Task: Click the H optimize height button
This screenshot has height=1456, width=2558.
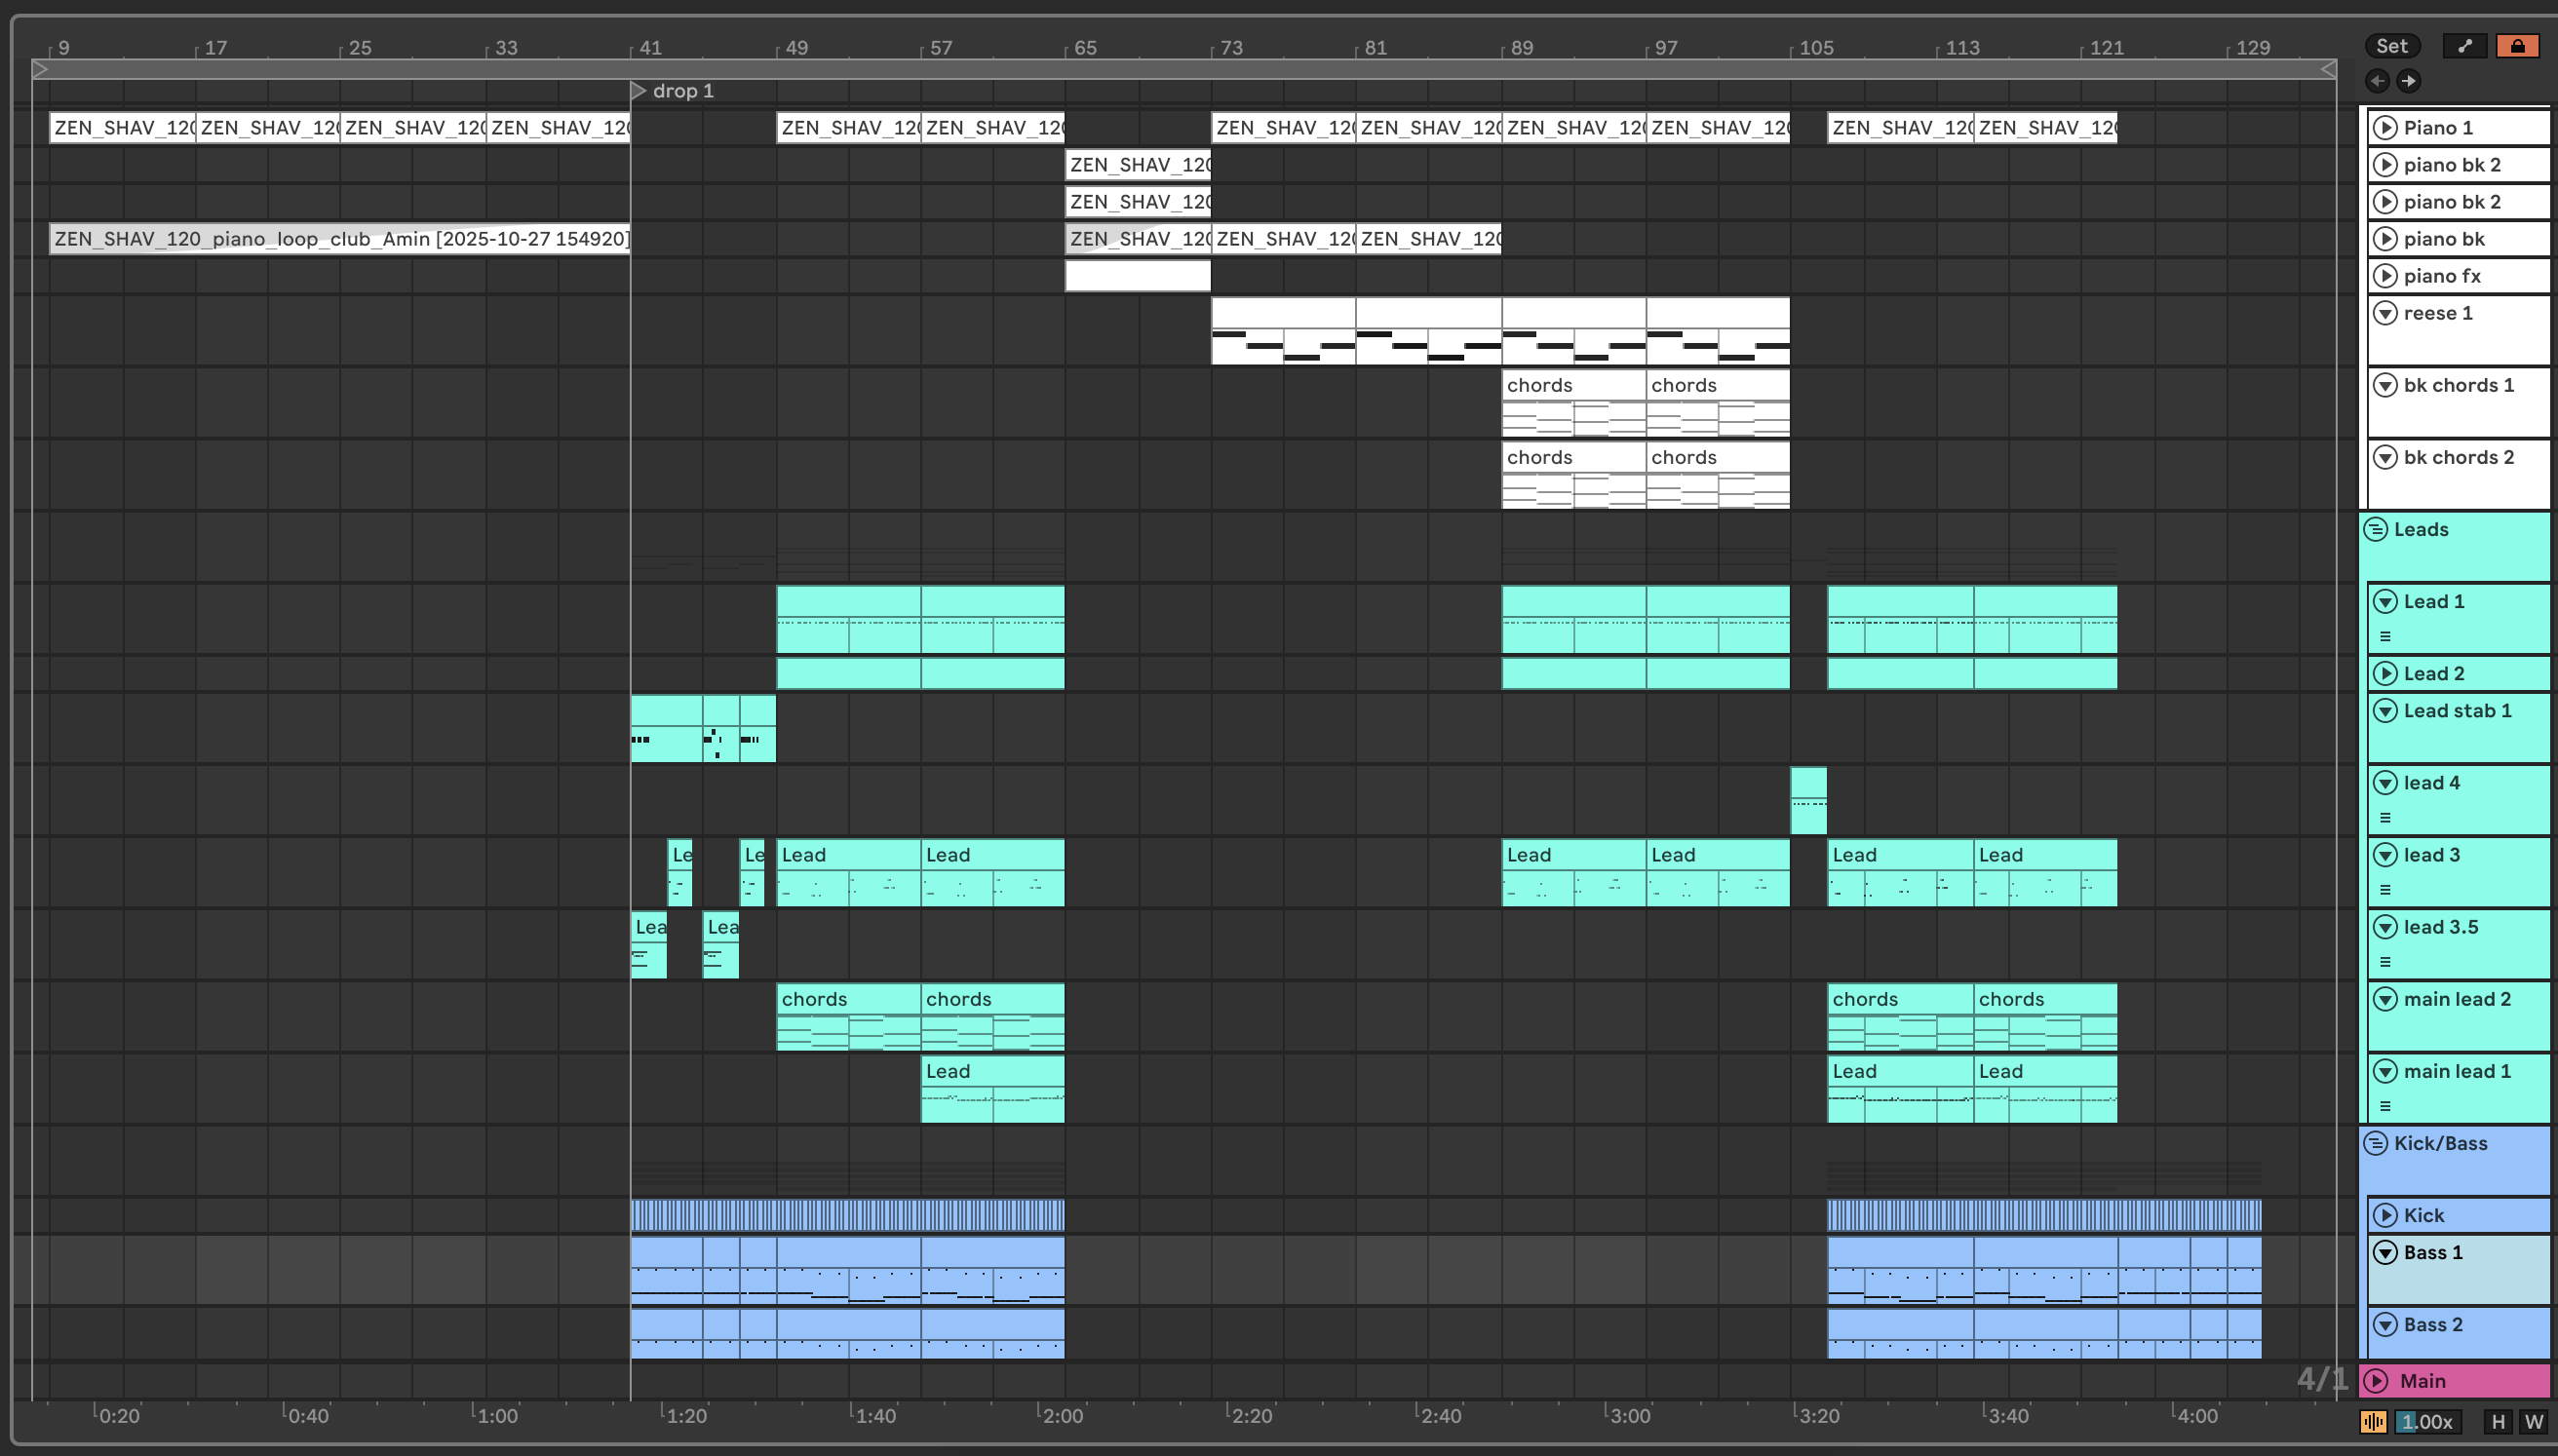Action: pyautogui.click(x=2499, y=1421)
